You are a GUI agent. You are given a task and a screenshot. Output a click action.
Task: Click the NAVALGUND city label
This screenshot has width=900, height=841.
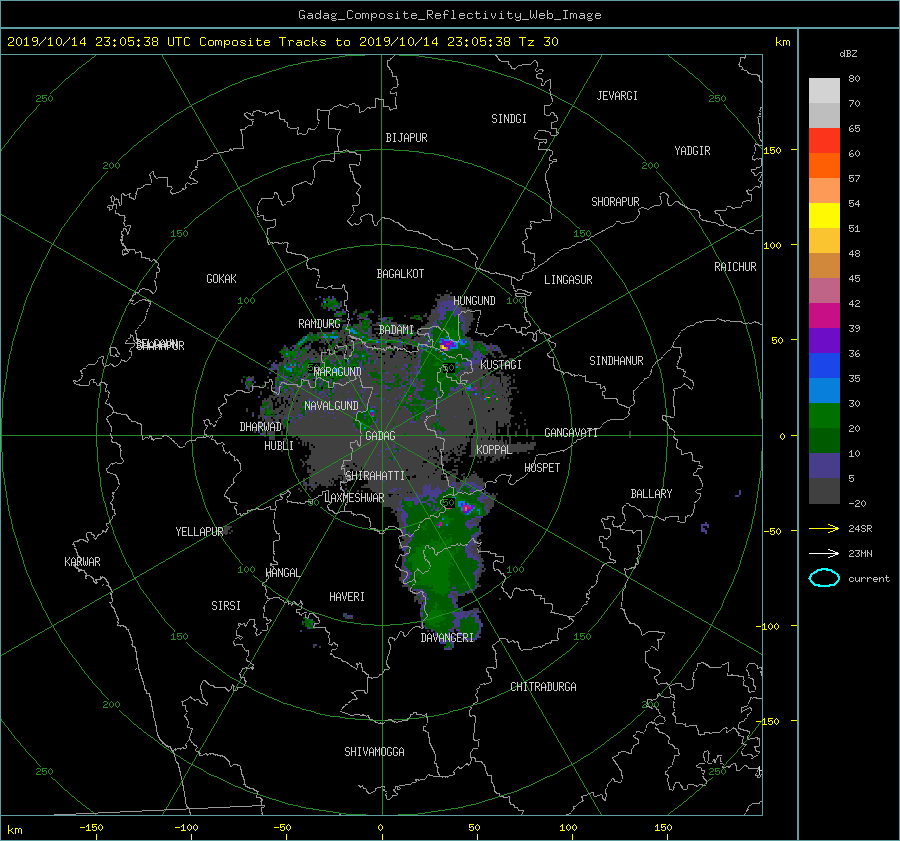(331, 406)
